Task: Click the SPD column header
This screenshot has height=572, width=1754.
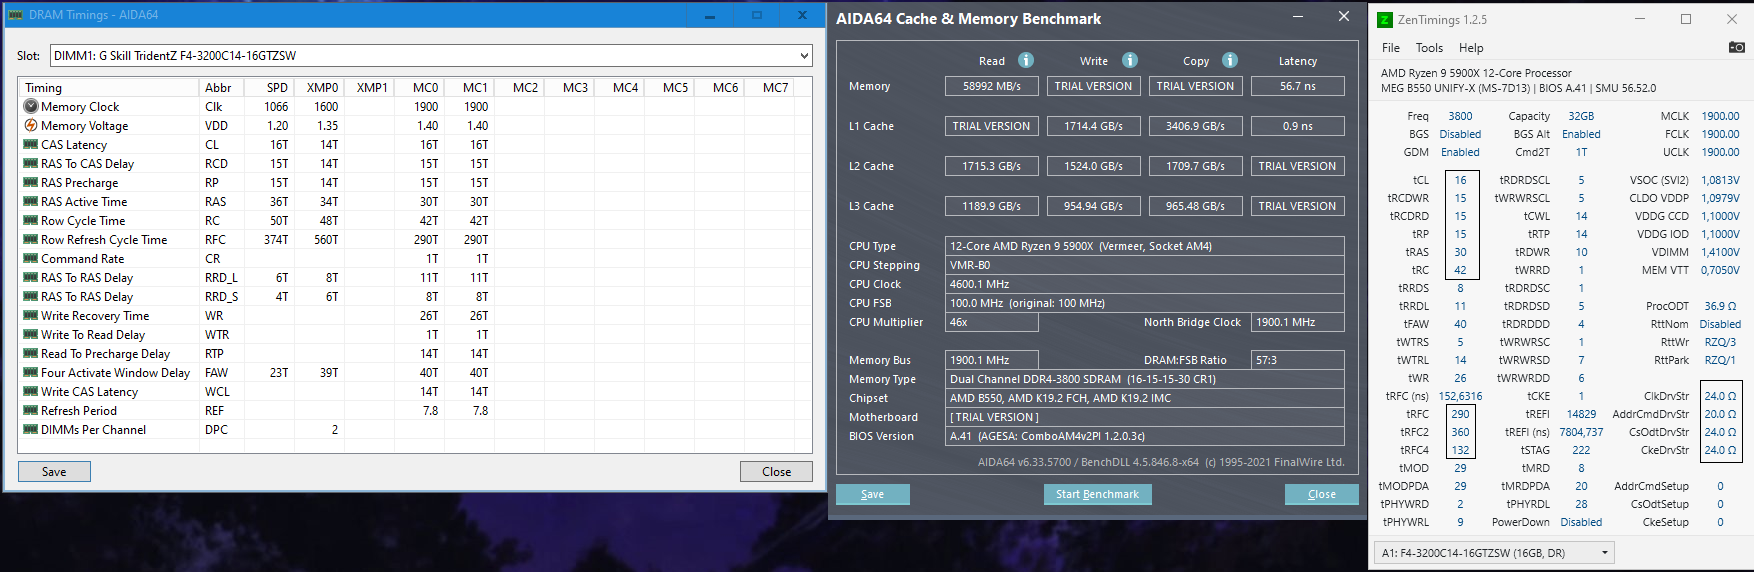Action: (269, 87)
